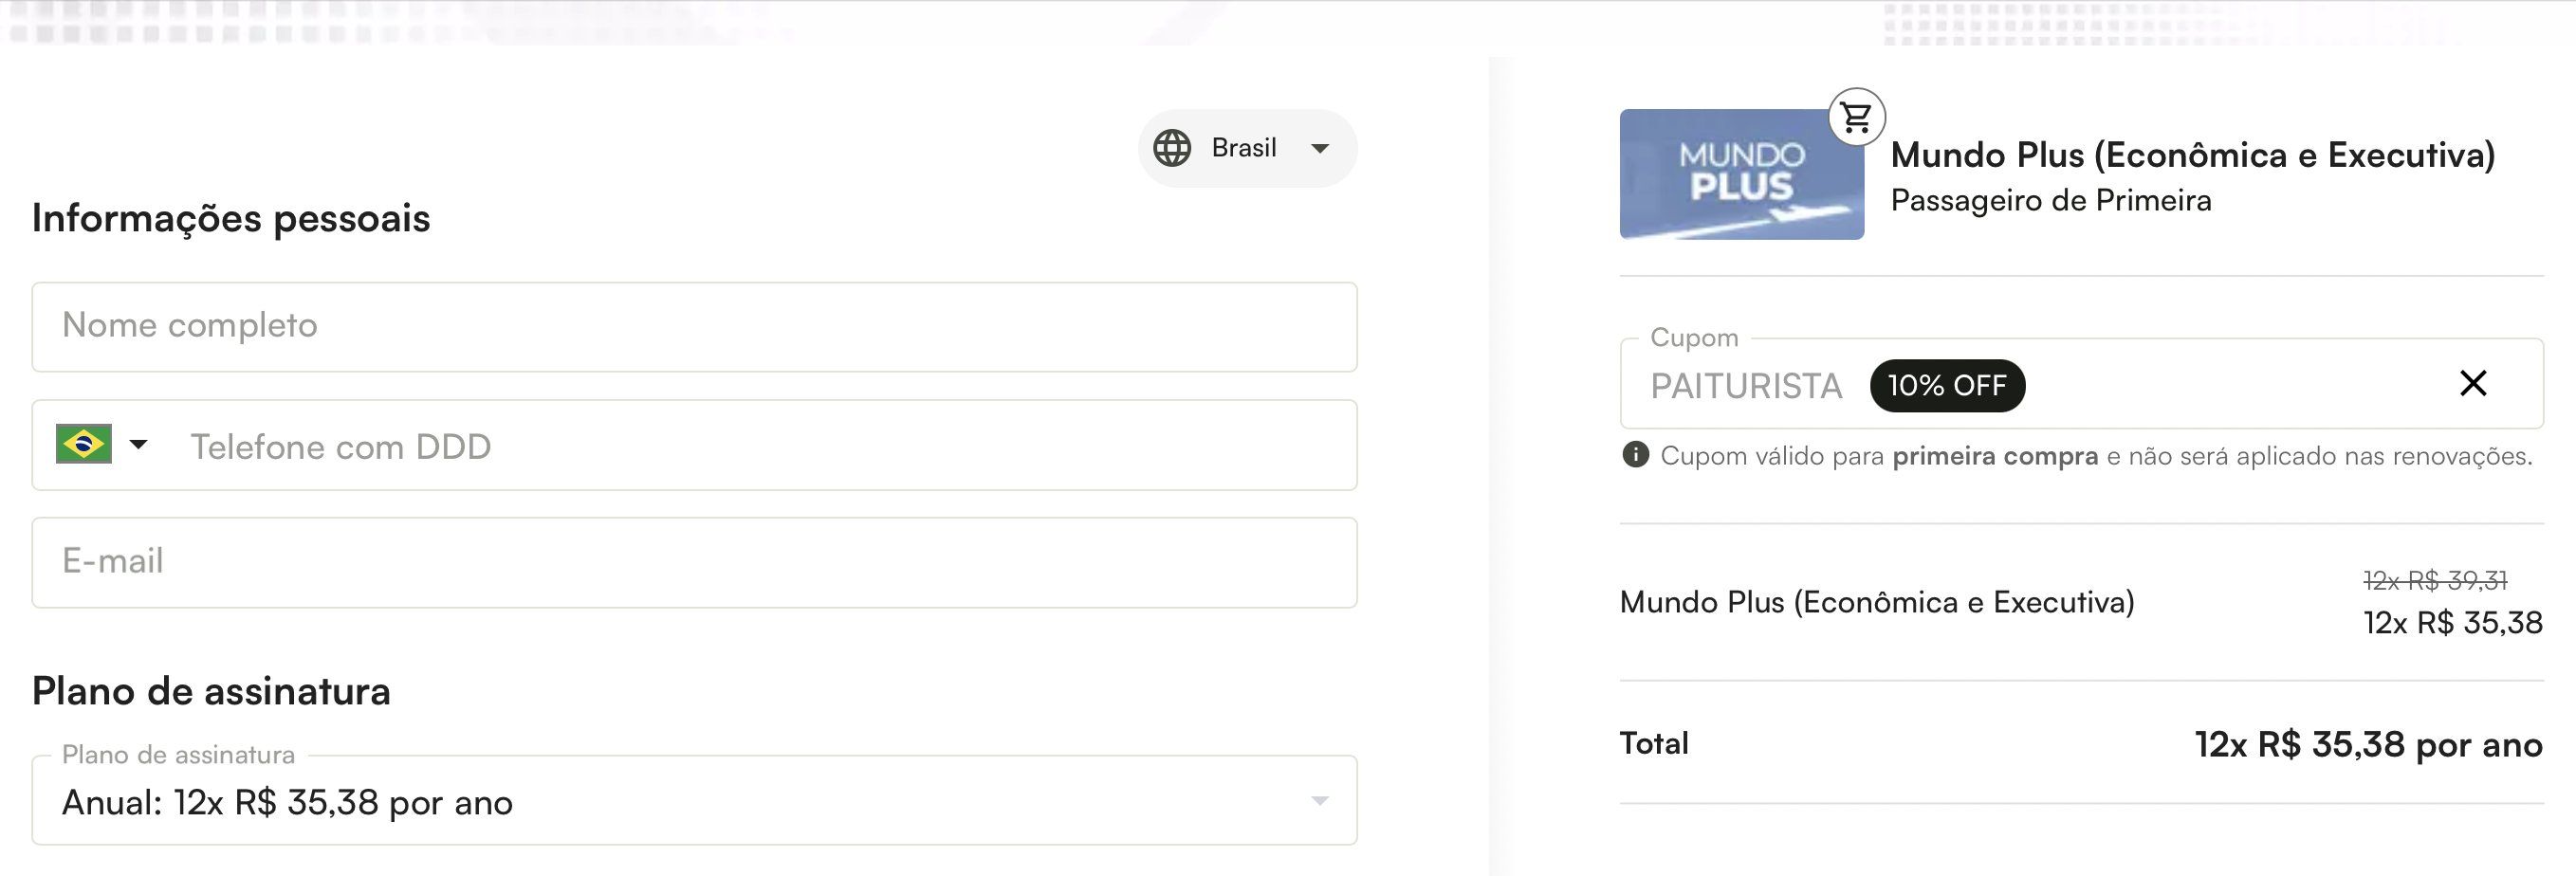The width and height of the screenshot is (2576, 876).
Task: Click the Passageiro de Primeira subtitle
Action: pos(2050,201)
